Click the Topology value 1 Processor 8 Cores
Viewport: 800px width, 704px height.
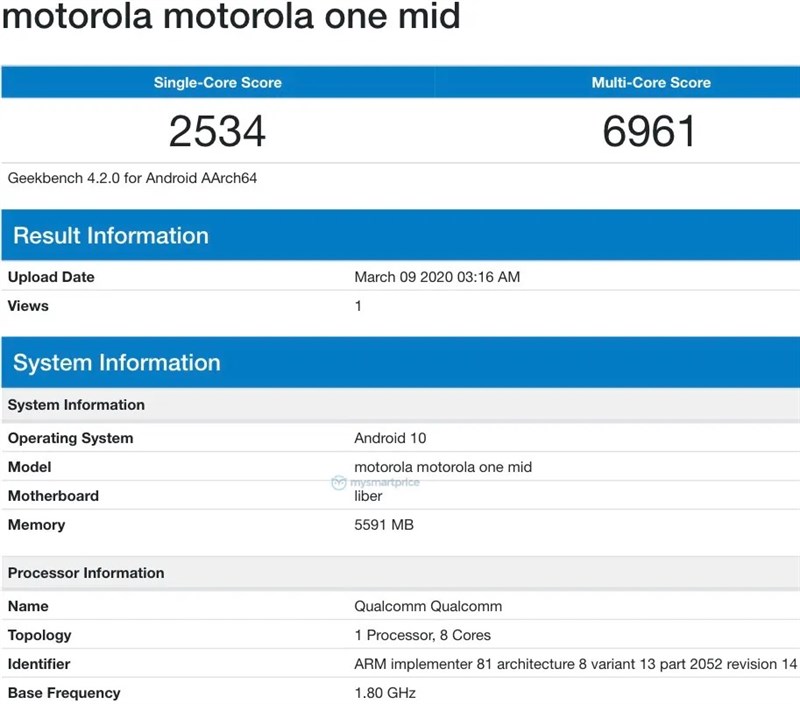tap(422, 635)
